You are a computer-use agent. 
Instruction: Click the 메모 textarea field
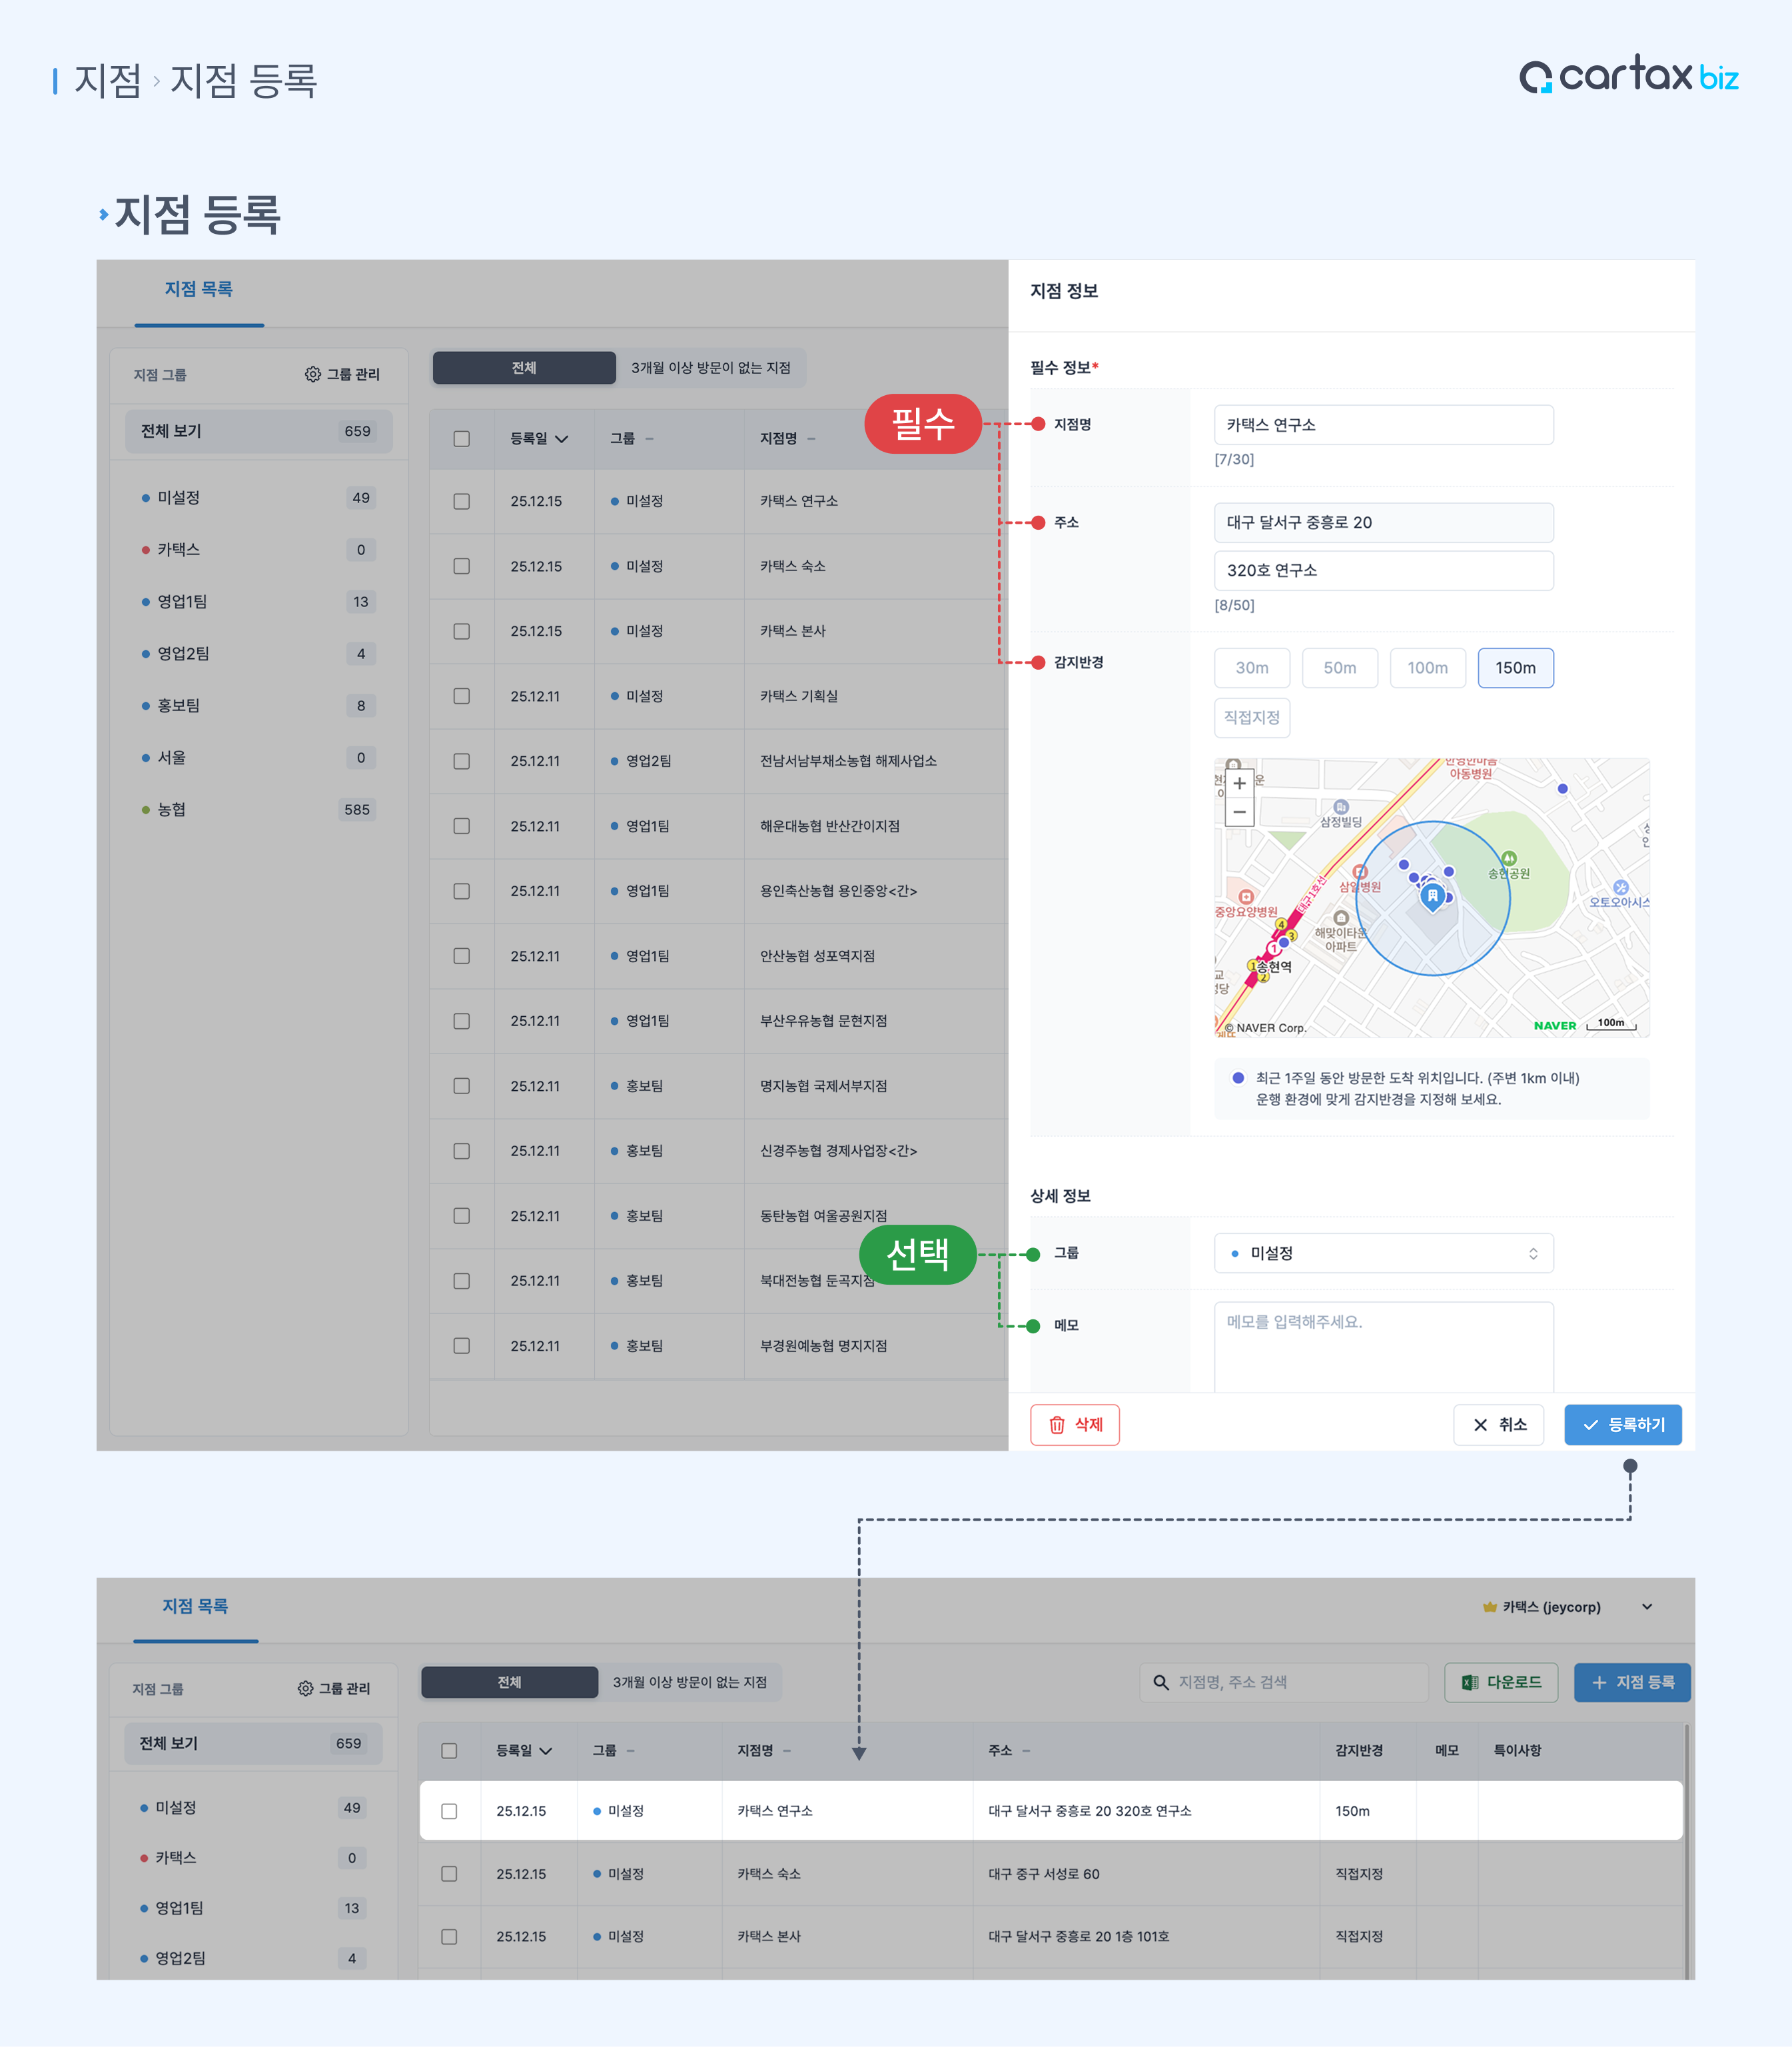coord(1383,1345)
